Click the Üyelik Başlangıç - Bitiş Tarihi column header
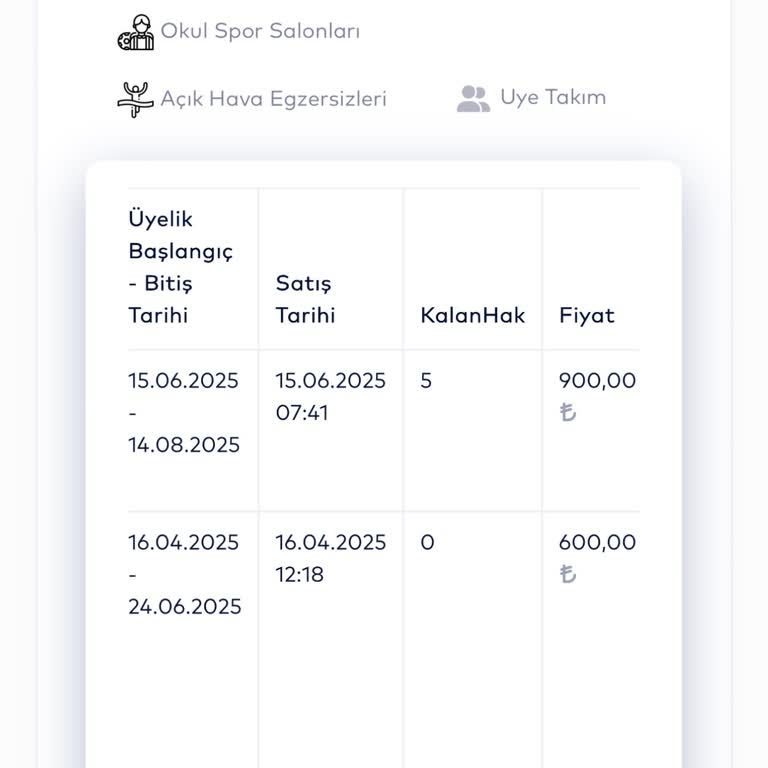Image resolution: width=768 pixels, height=768 pixels. [x=181, y=267]
